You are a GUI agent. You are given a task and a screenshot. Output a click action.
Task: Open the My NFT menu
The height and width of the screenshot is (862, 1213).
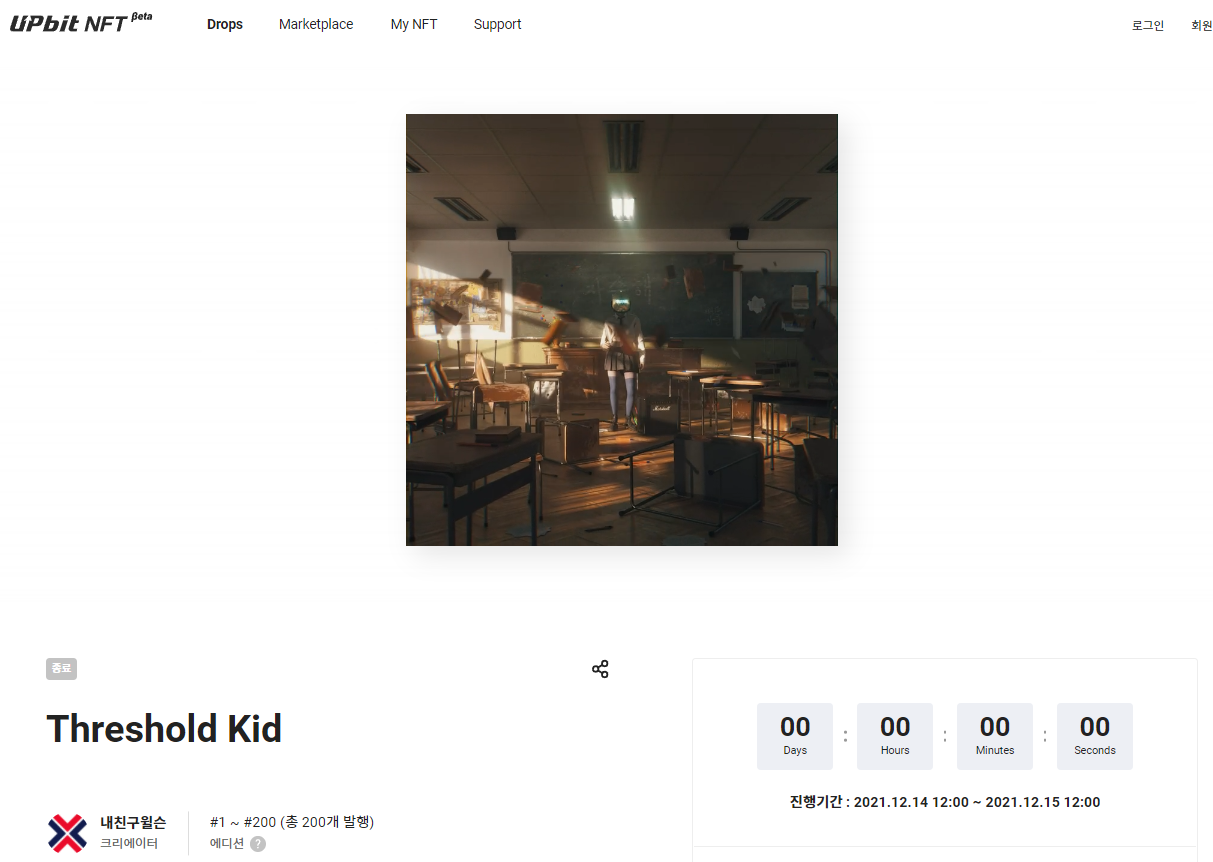click(x=414, y=24)
